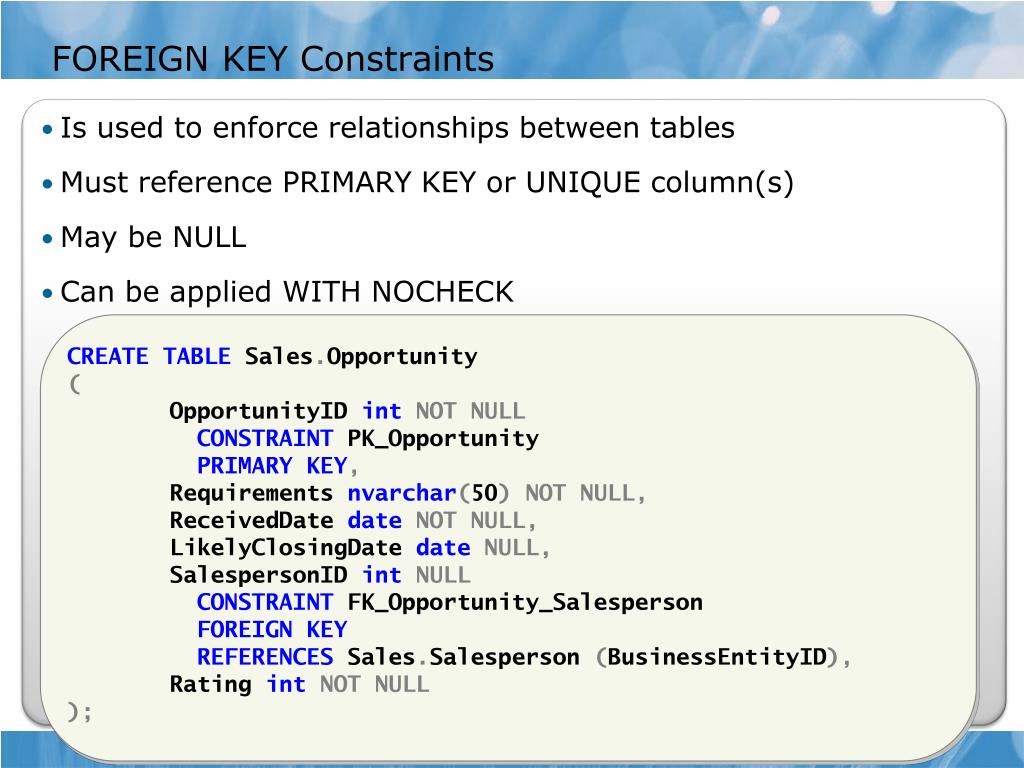
Task: Select the LikelyClosingDate column line
Action: (x=360, y=548)
